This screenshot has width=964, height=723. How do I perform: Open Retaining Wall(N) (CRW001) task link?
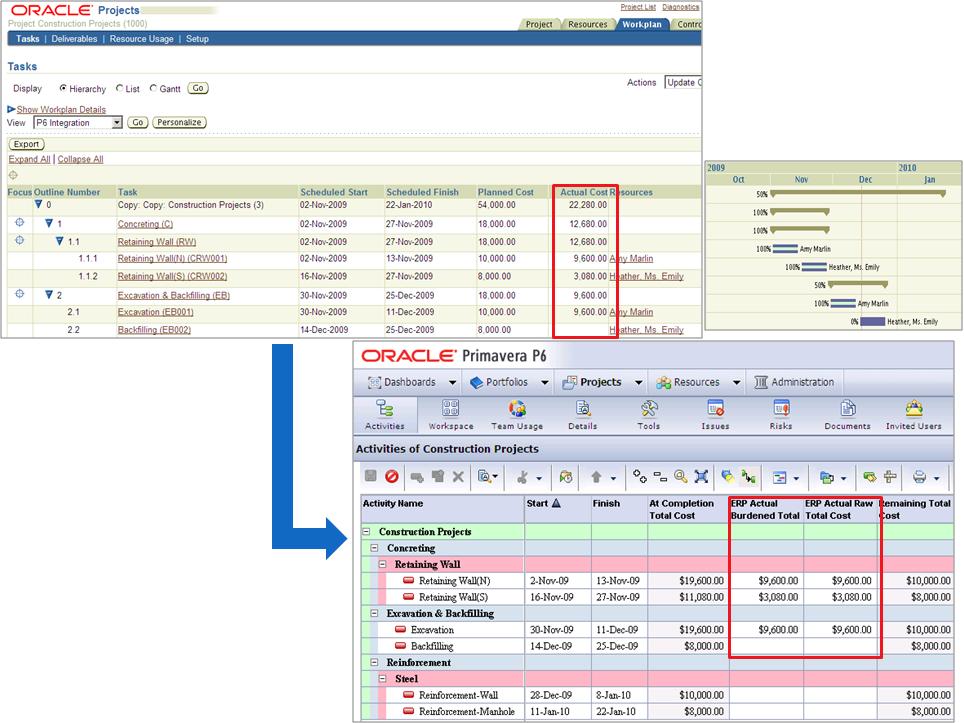point(172,258)
